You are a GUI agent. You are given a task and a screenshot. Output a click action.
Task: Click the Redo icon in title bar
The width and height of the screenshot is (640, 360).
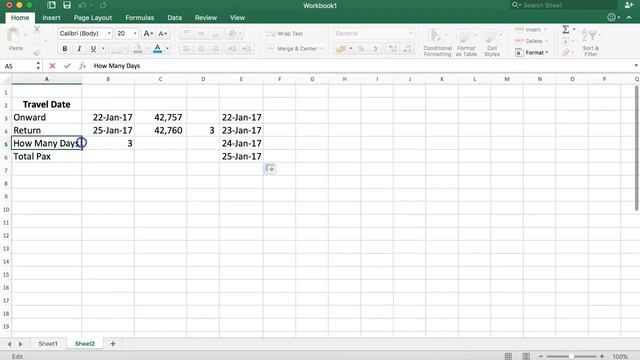(x=103, y=5)
